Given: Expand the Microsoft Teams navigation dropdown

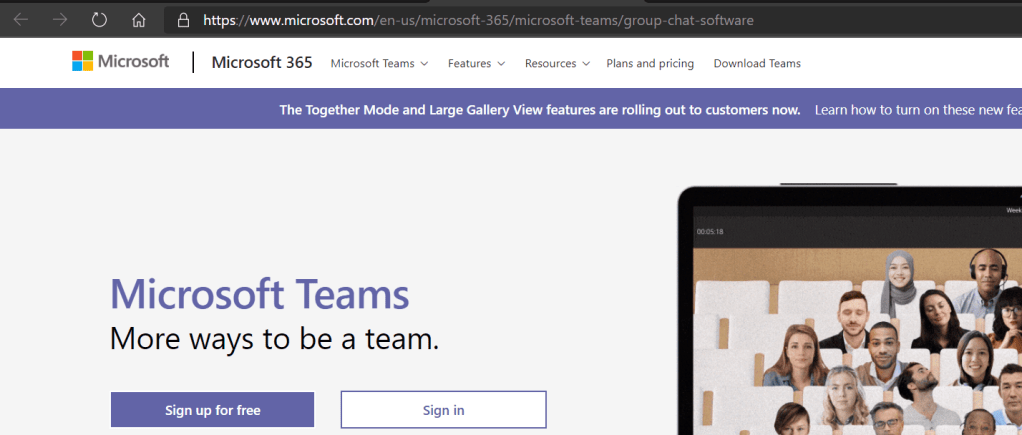Looking at the screenshot, I should (379, 63).
